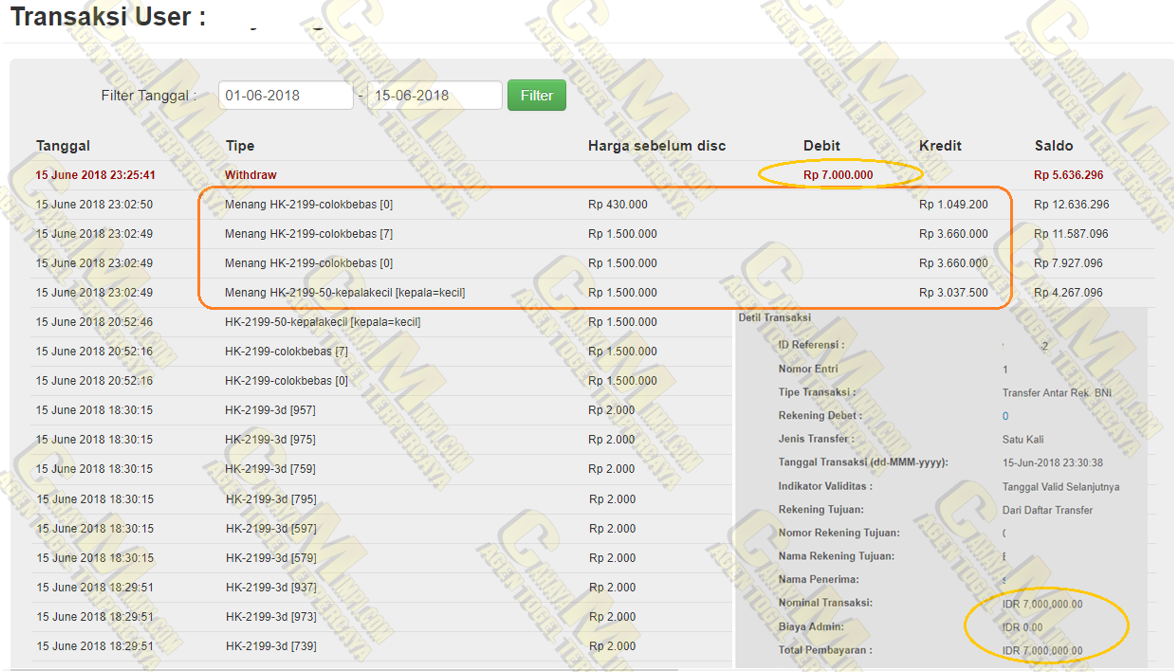Select the red Withdraw transaction type
This screenshot has height=672, width=1174.
(250, 175)
